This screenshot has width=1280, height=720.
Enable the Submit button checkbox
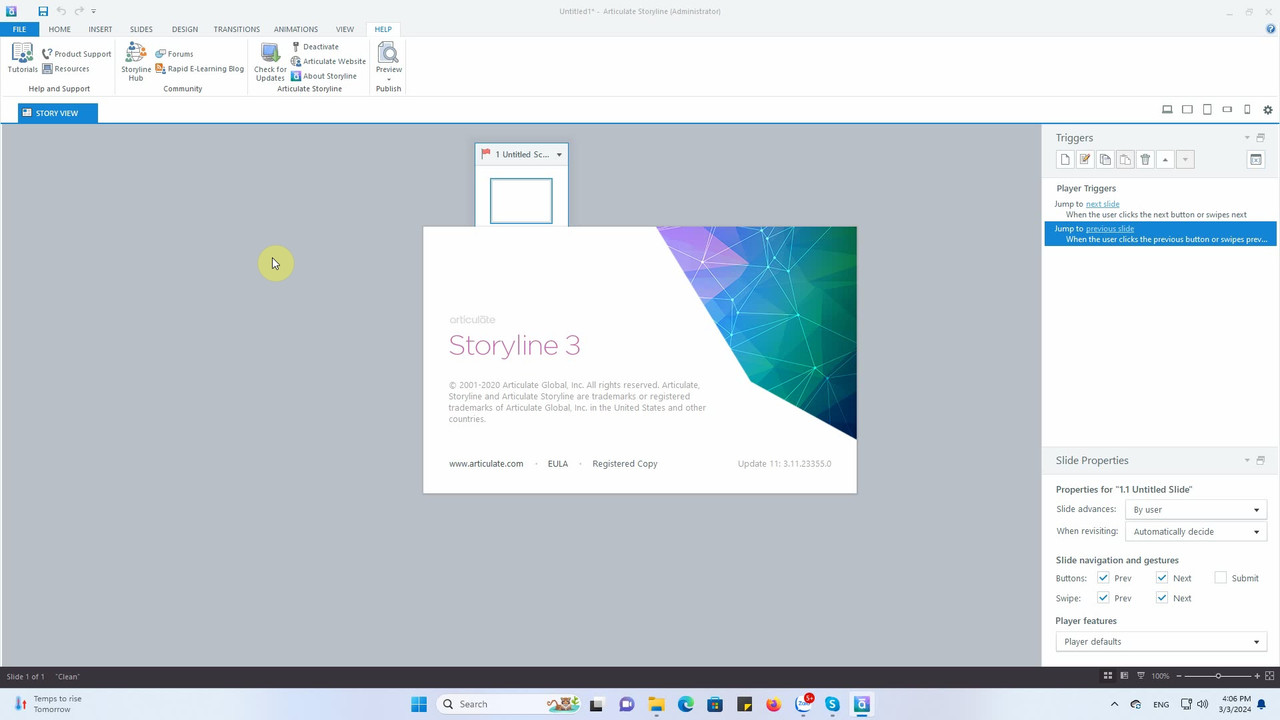1220,578
